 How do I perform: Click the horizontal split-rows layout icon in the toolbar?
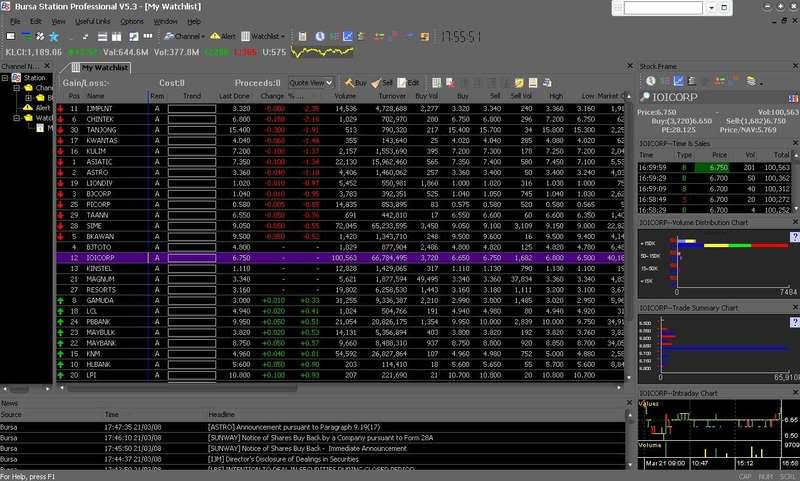[103, 37]
